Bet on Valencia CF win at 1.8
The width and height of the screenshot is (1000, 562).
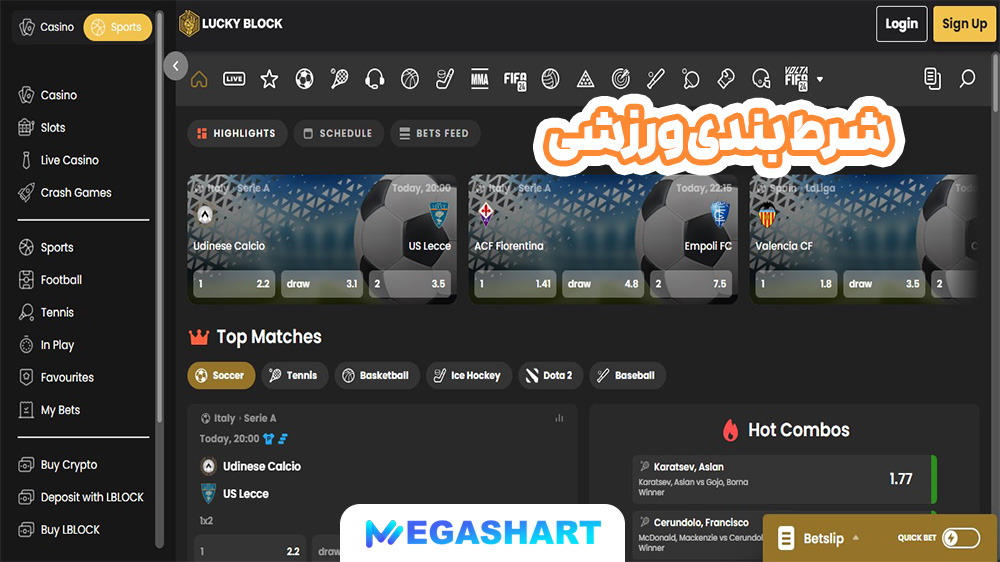[x=796, y=284]
